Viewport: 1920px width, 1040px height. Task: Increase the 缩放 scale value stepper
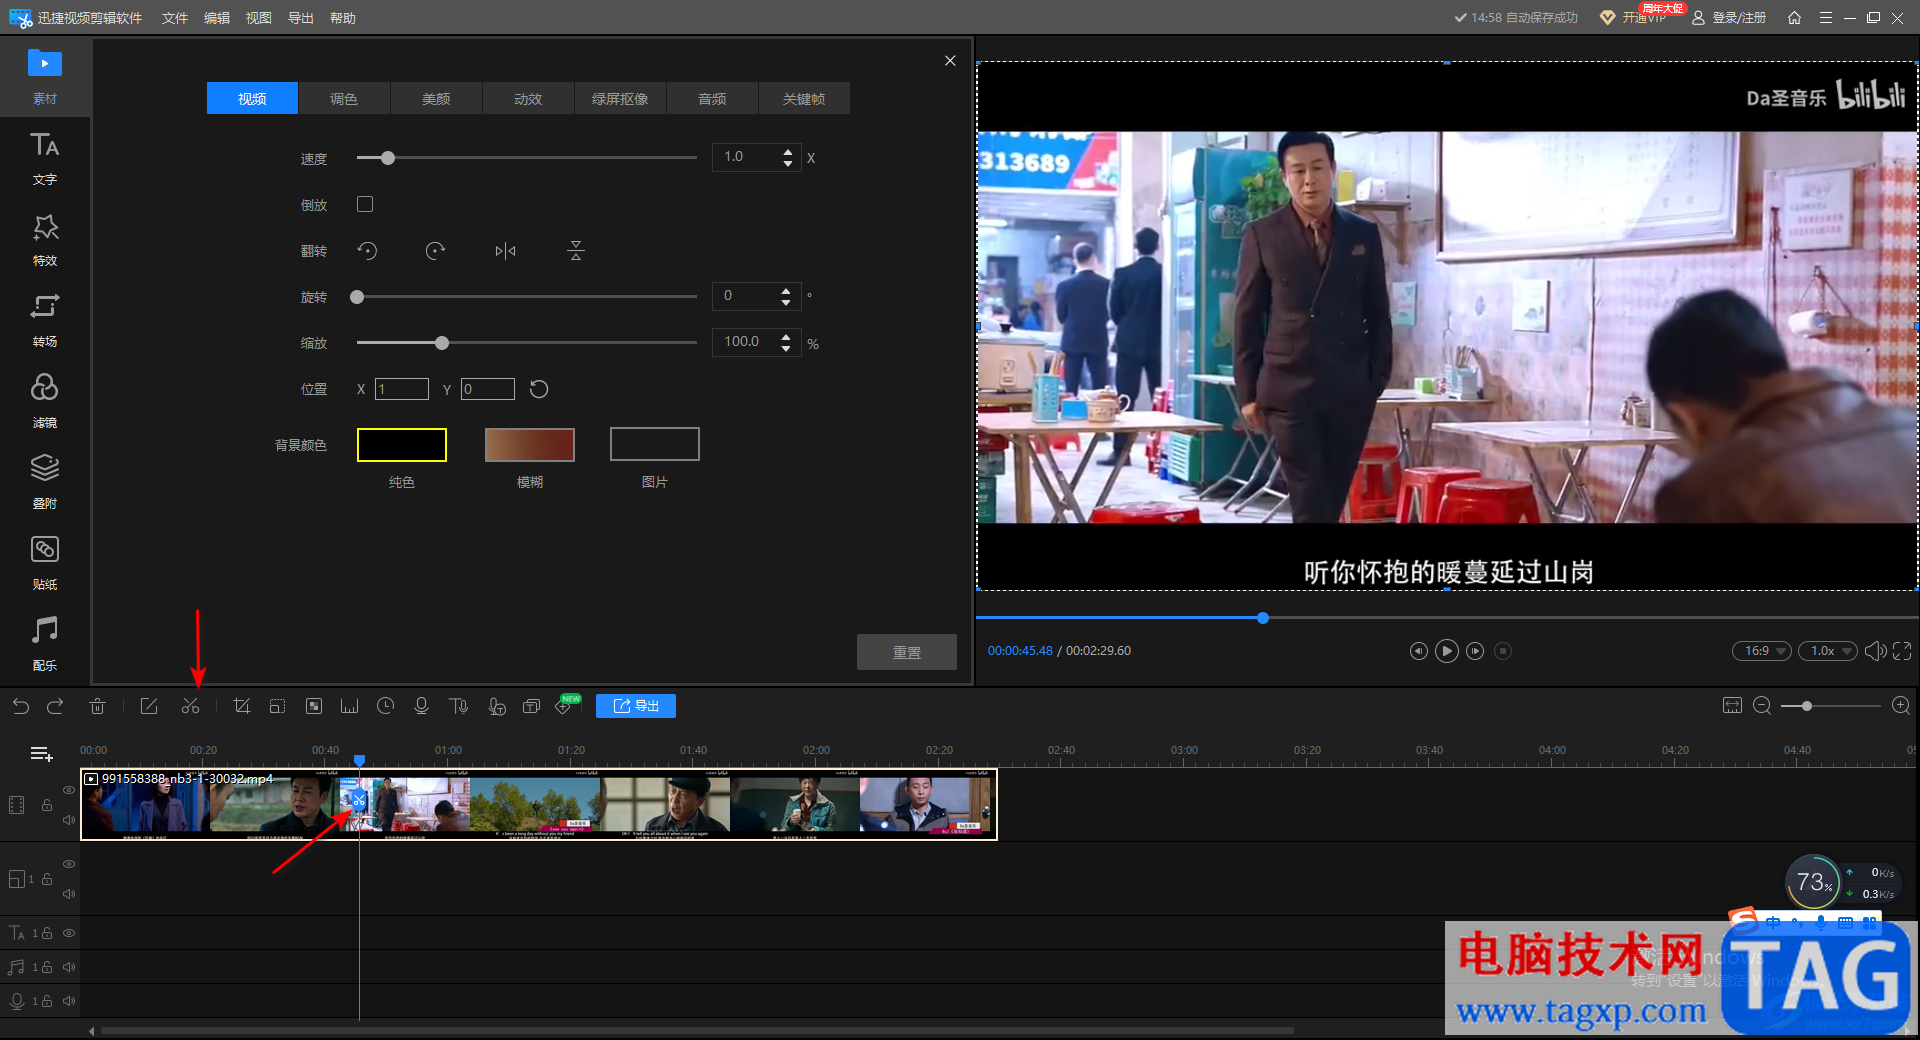(786, 337)
